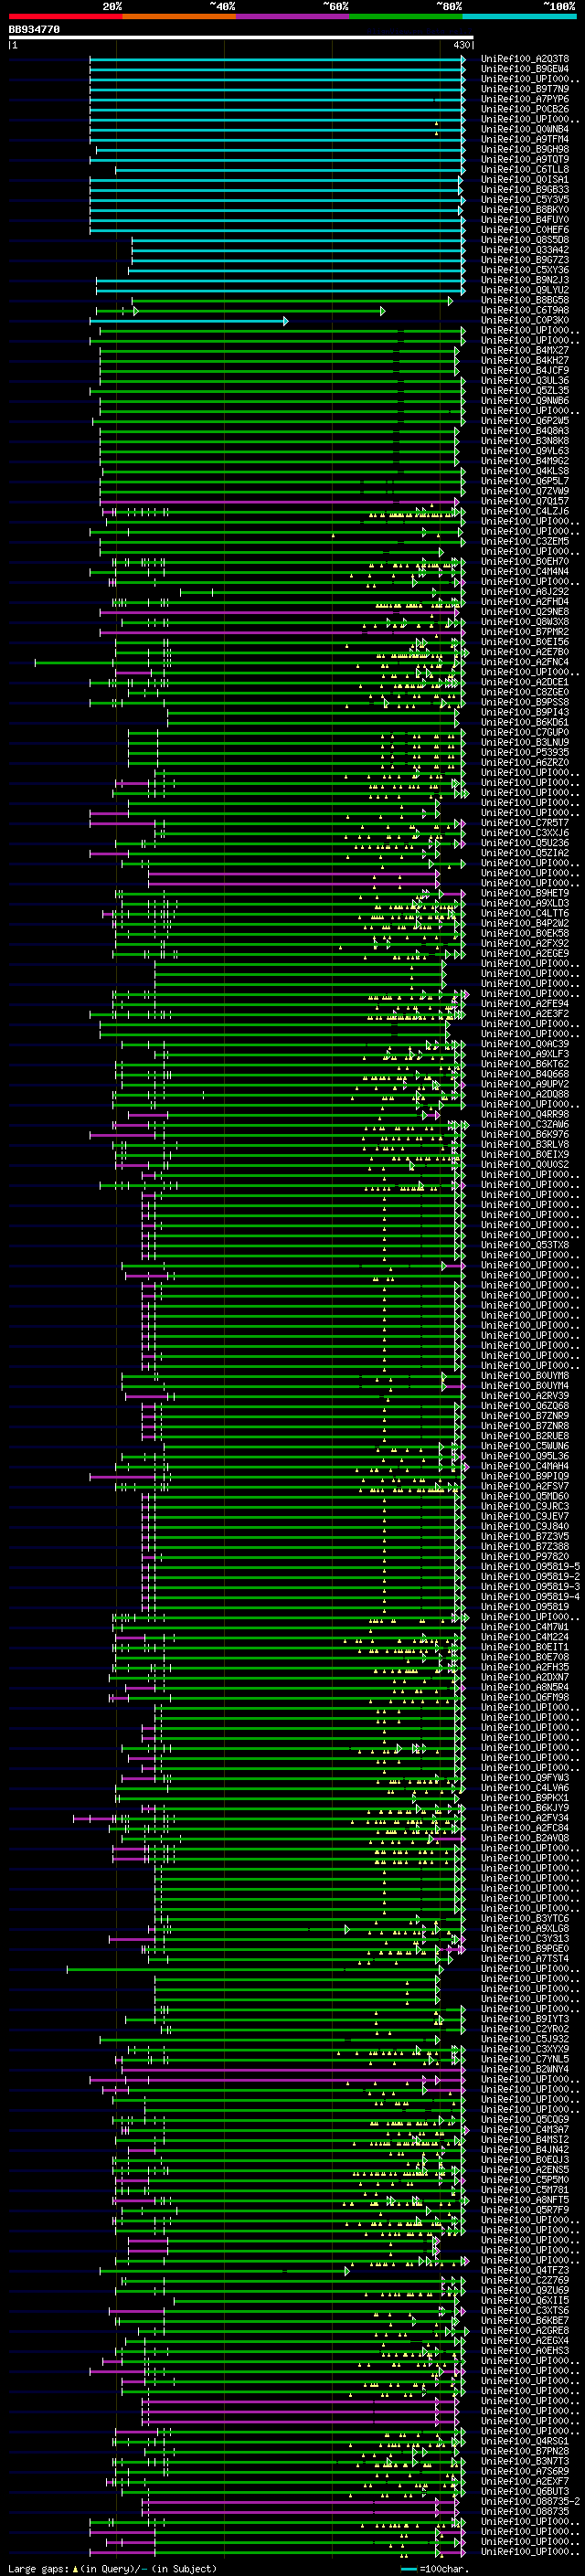Open hit UniRef100_B9T7N9
Screen dimensions: 585x2576
[x=525, y=89]
